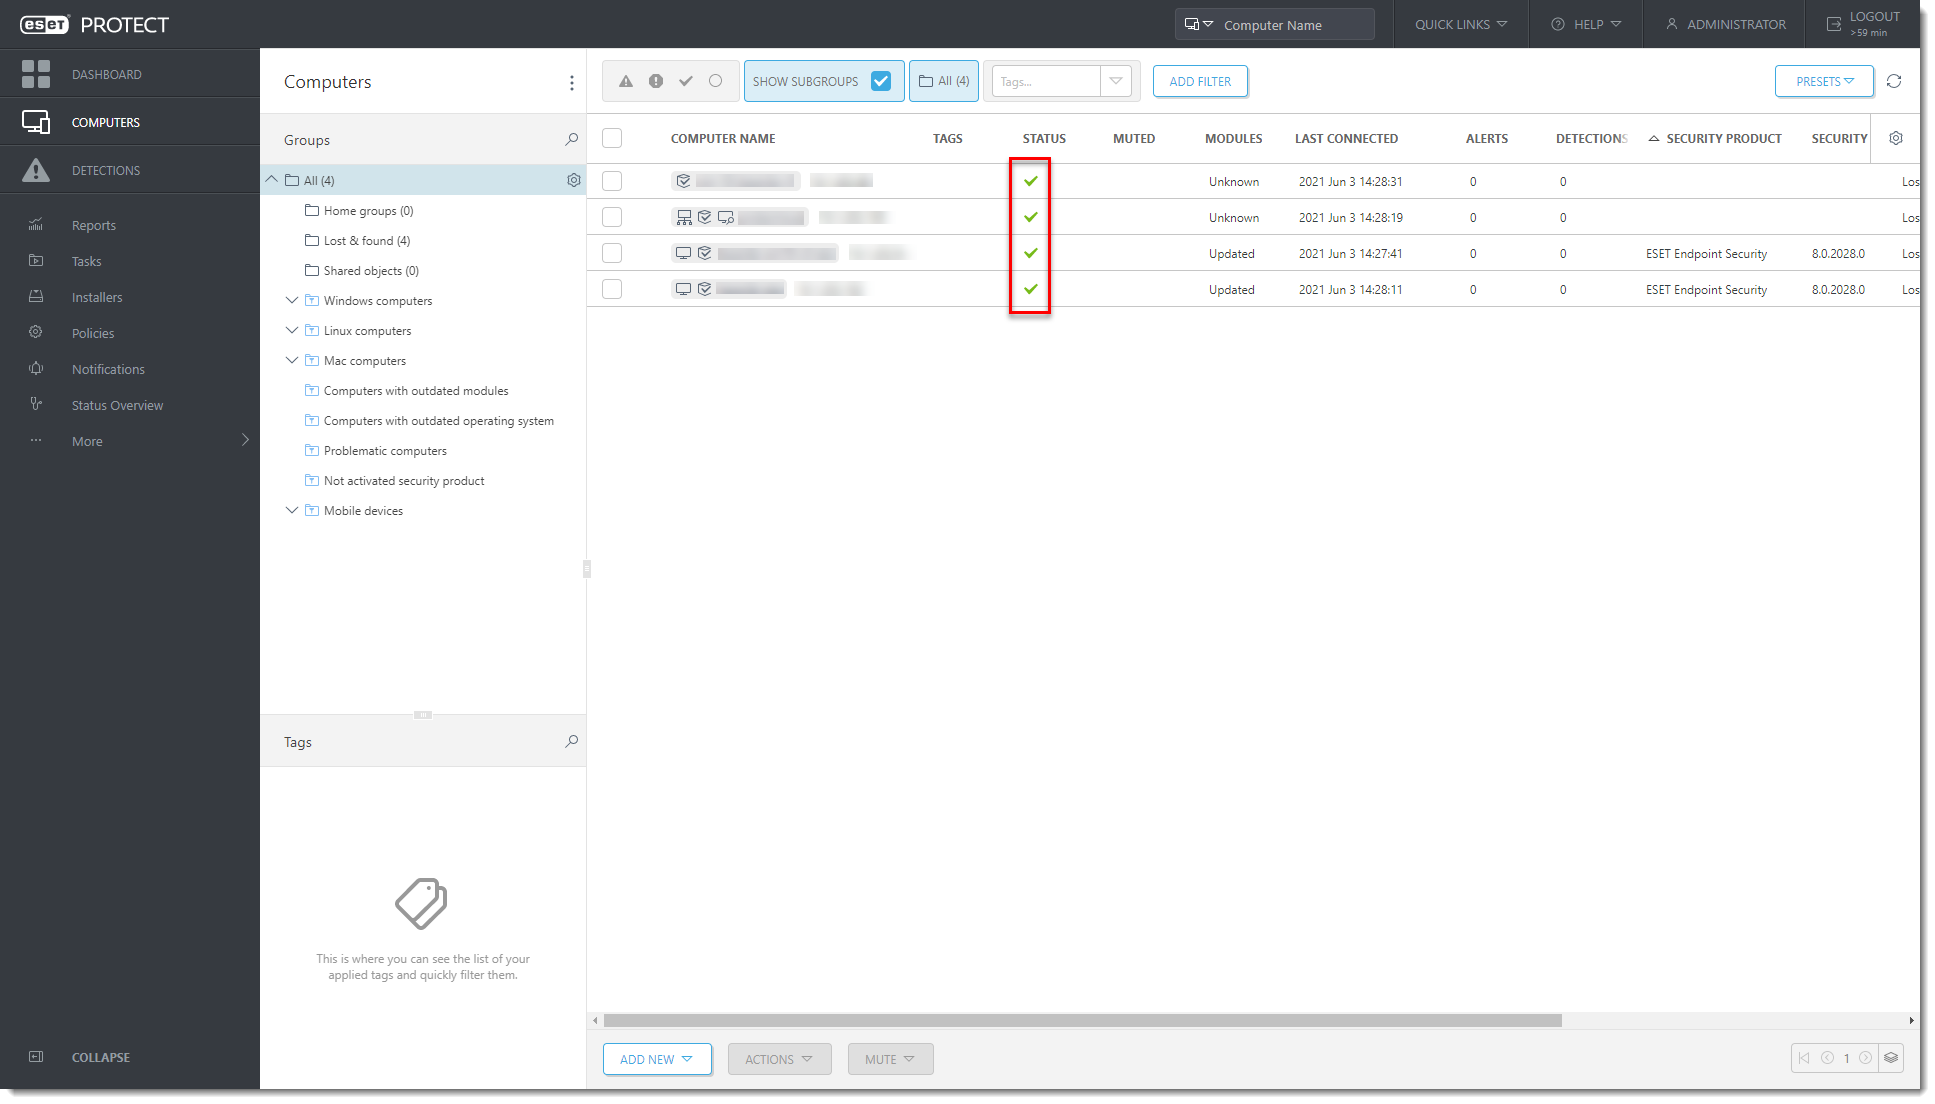Collapse the Windows computers group
Image resolution: width=1935 pixels, height=1104 pixels.
coord(291,300)
